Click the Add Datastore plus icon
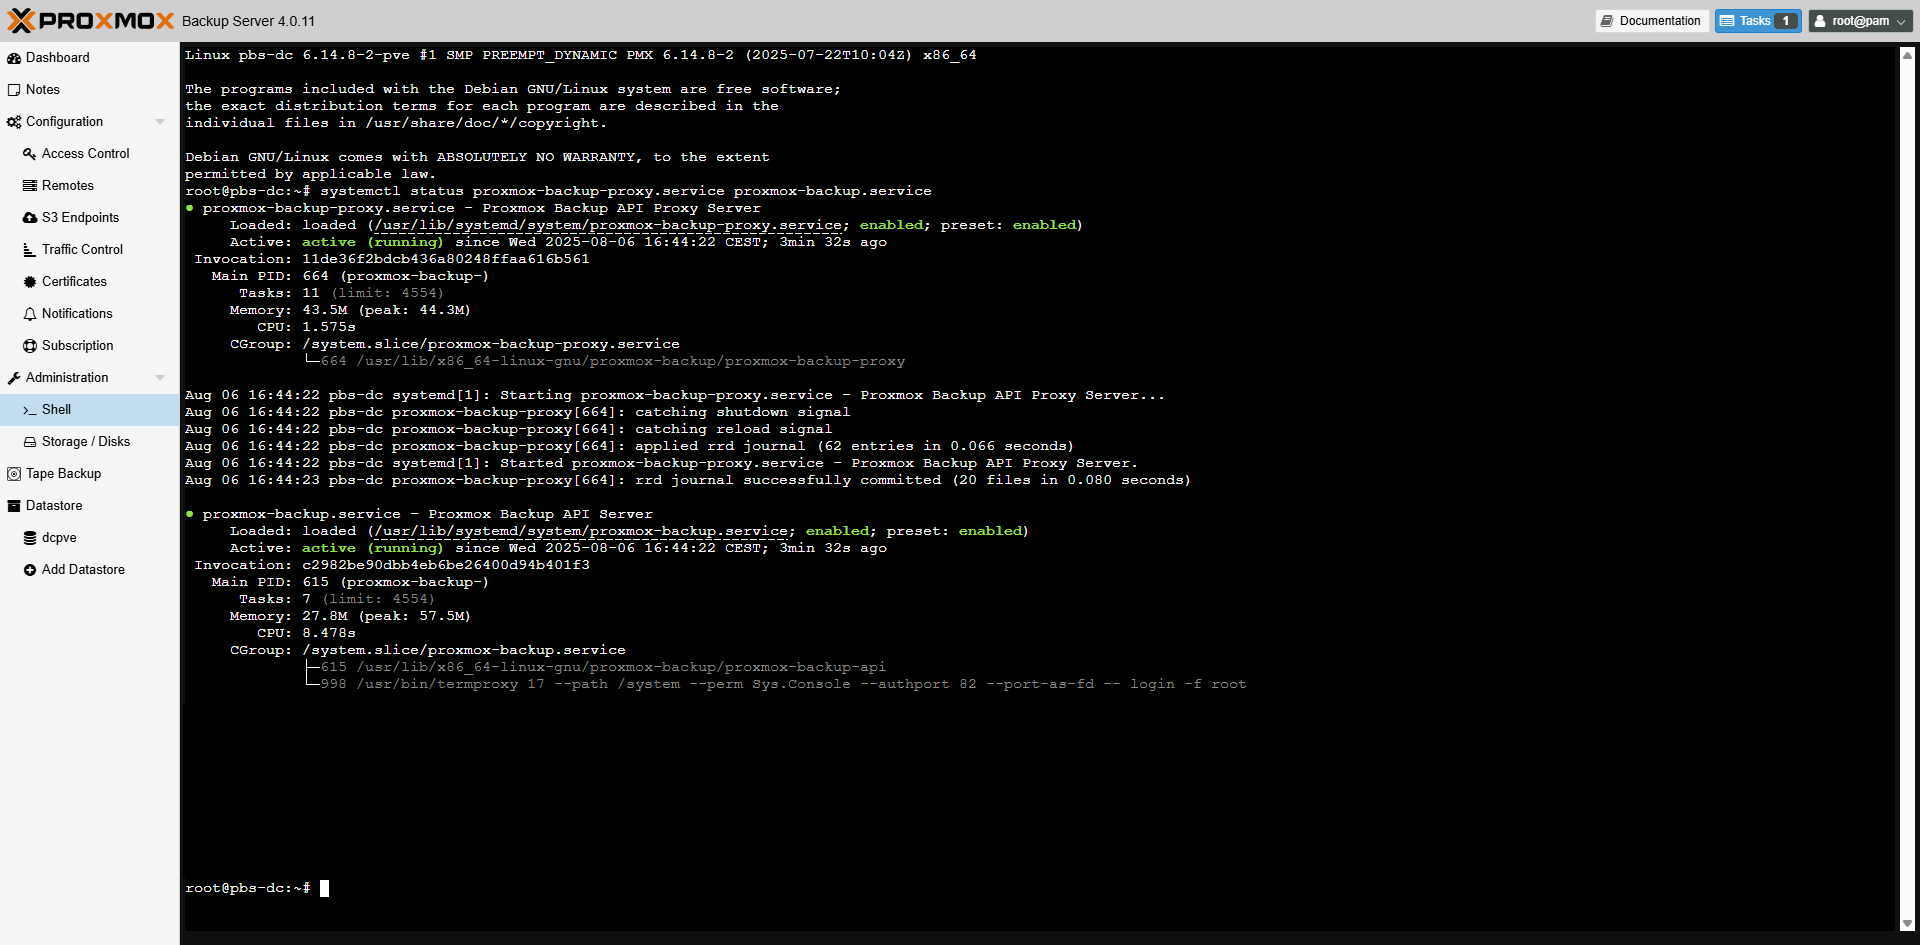Image resolution: width=1920 pixels, height=945 pixels. [30, 570]
